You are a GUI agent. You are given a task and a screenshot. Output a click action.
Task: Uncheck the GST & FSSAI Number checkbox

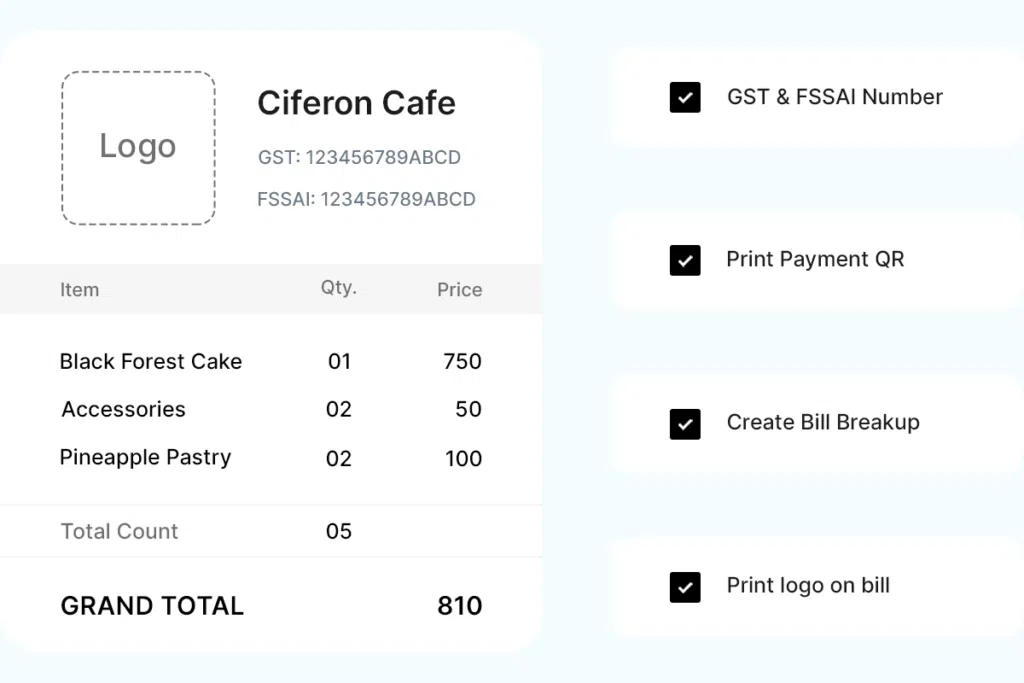coord(685,98)
